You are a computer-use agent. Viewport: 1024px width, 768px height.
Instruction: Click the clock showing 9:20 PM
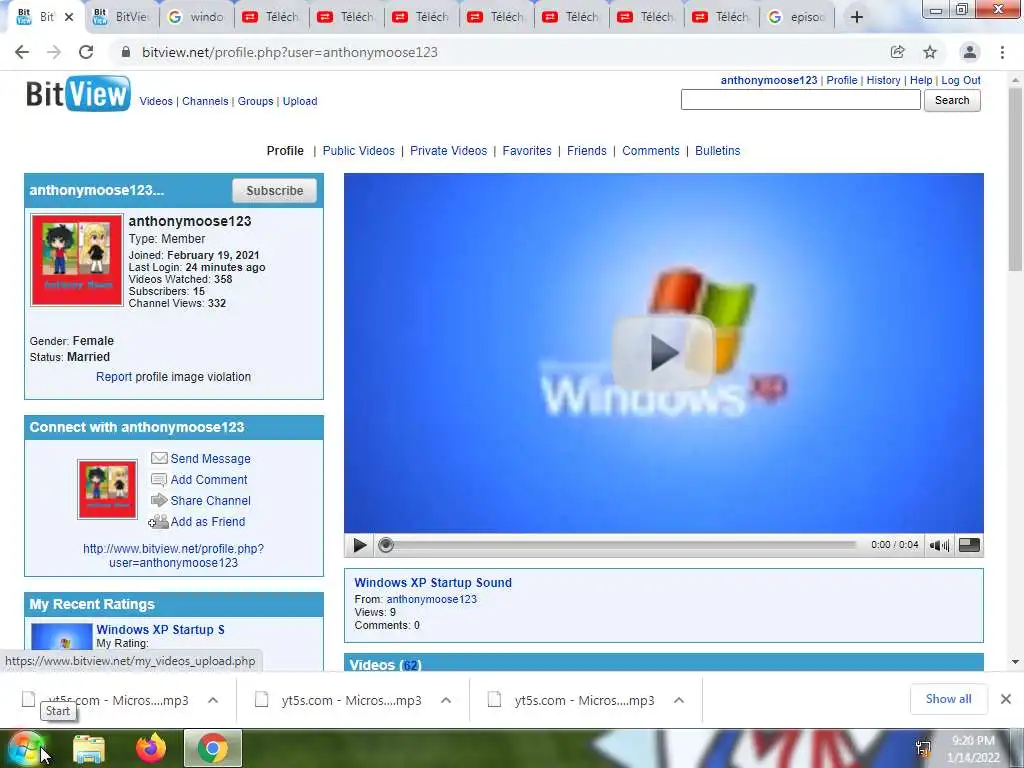972,741
